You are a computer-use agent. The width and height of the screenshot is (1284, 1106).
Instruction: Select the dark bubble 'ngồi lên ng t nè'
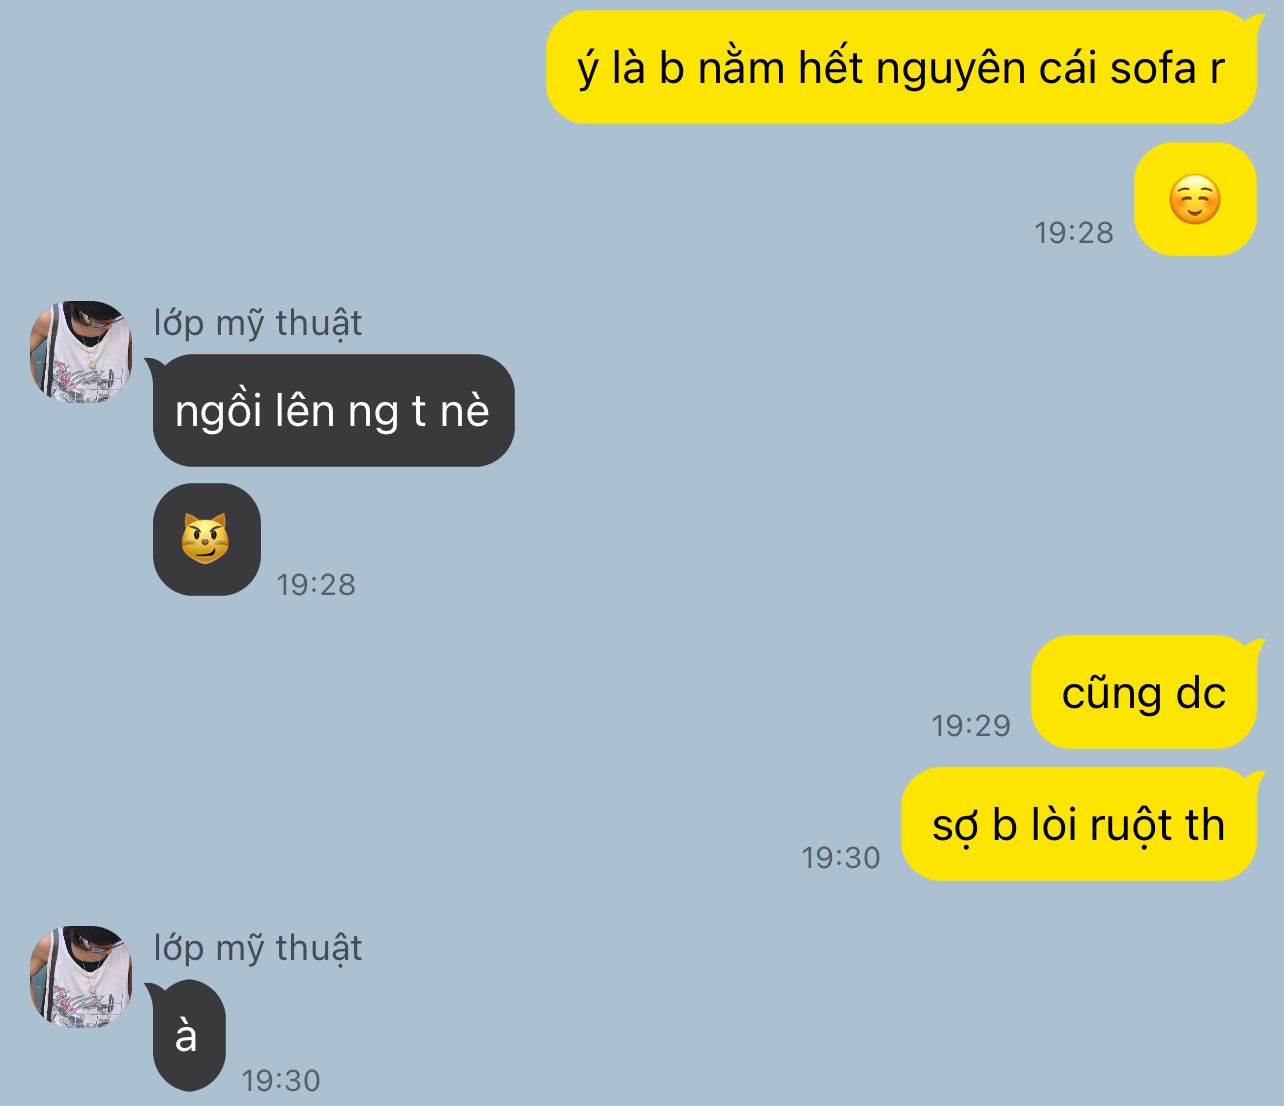(333, 410)
